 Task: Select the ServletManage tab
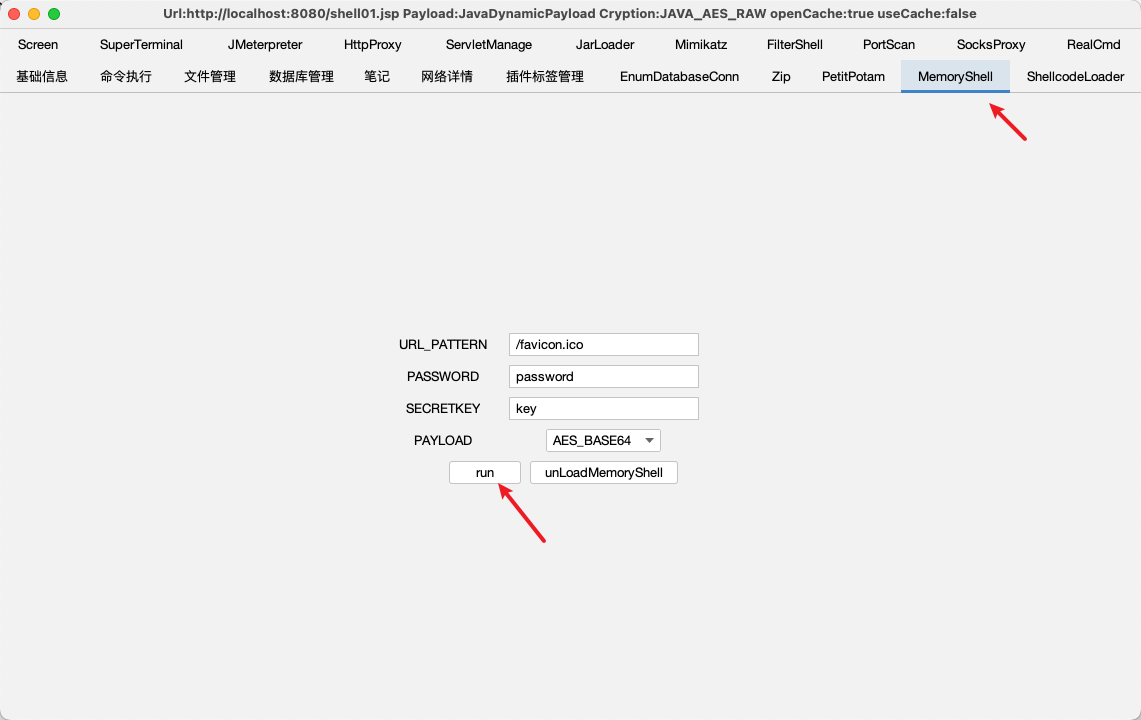tap(489, 45)
